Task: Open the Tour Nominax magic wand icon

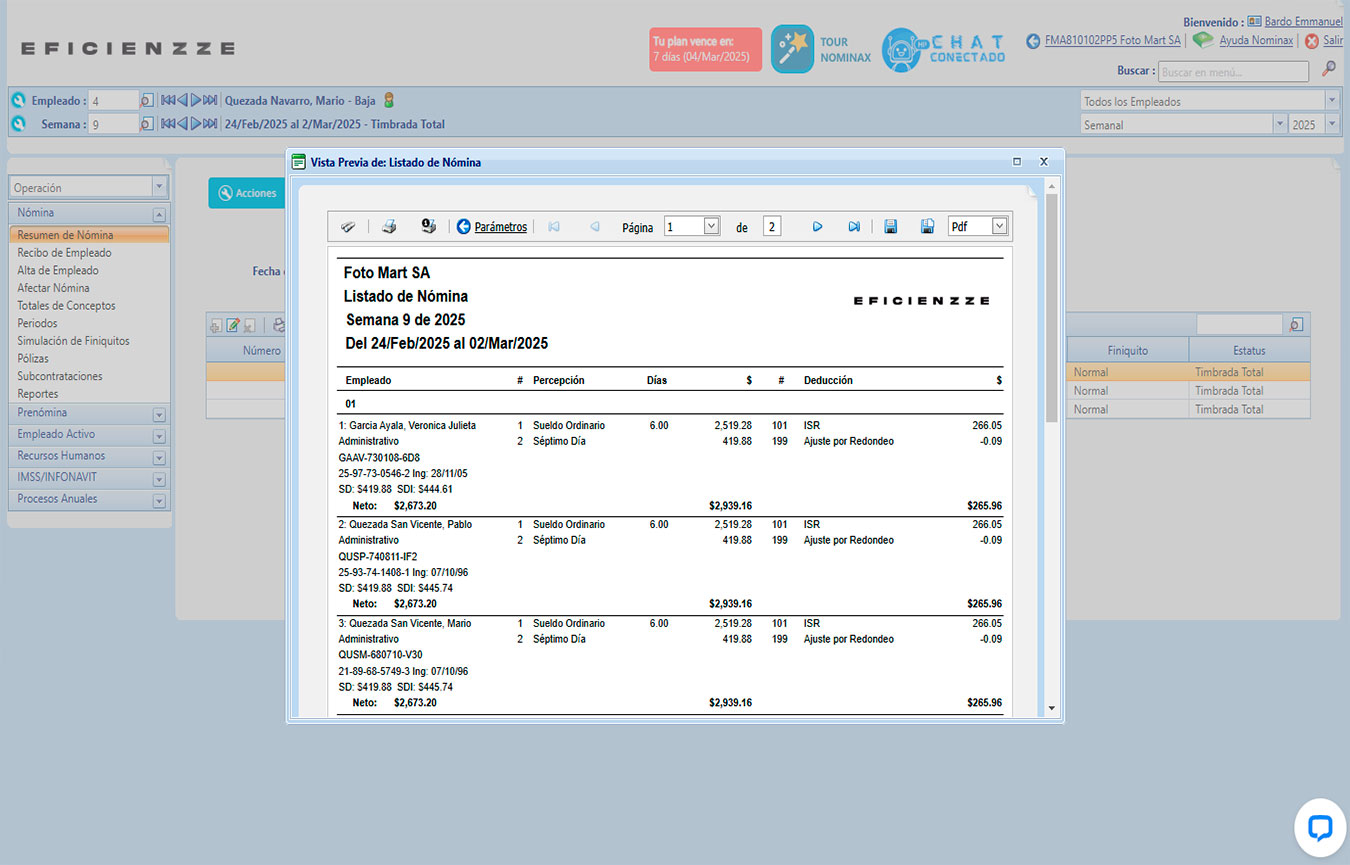Action: [792, 49]
